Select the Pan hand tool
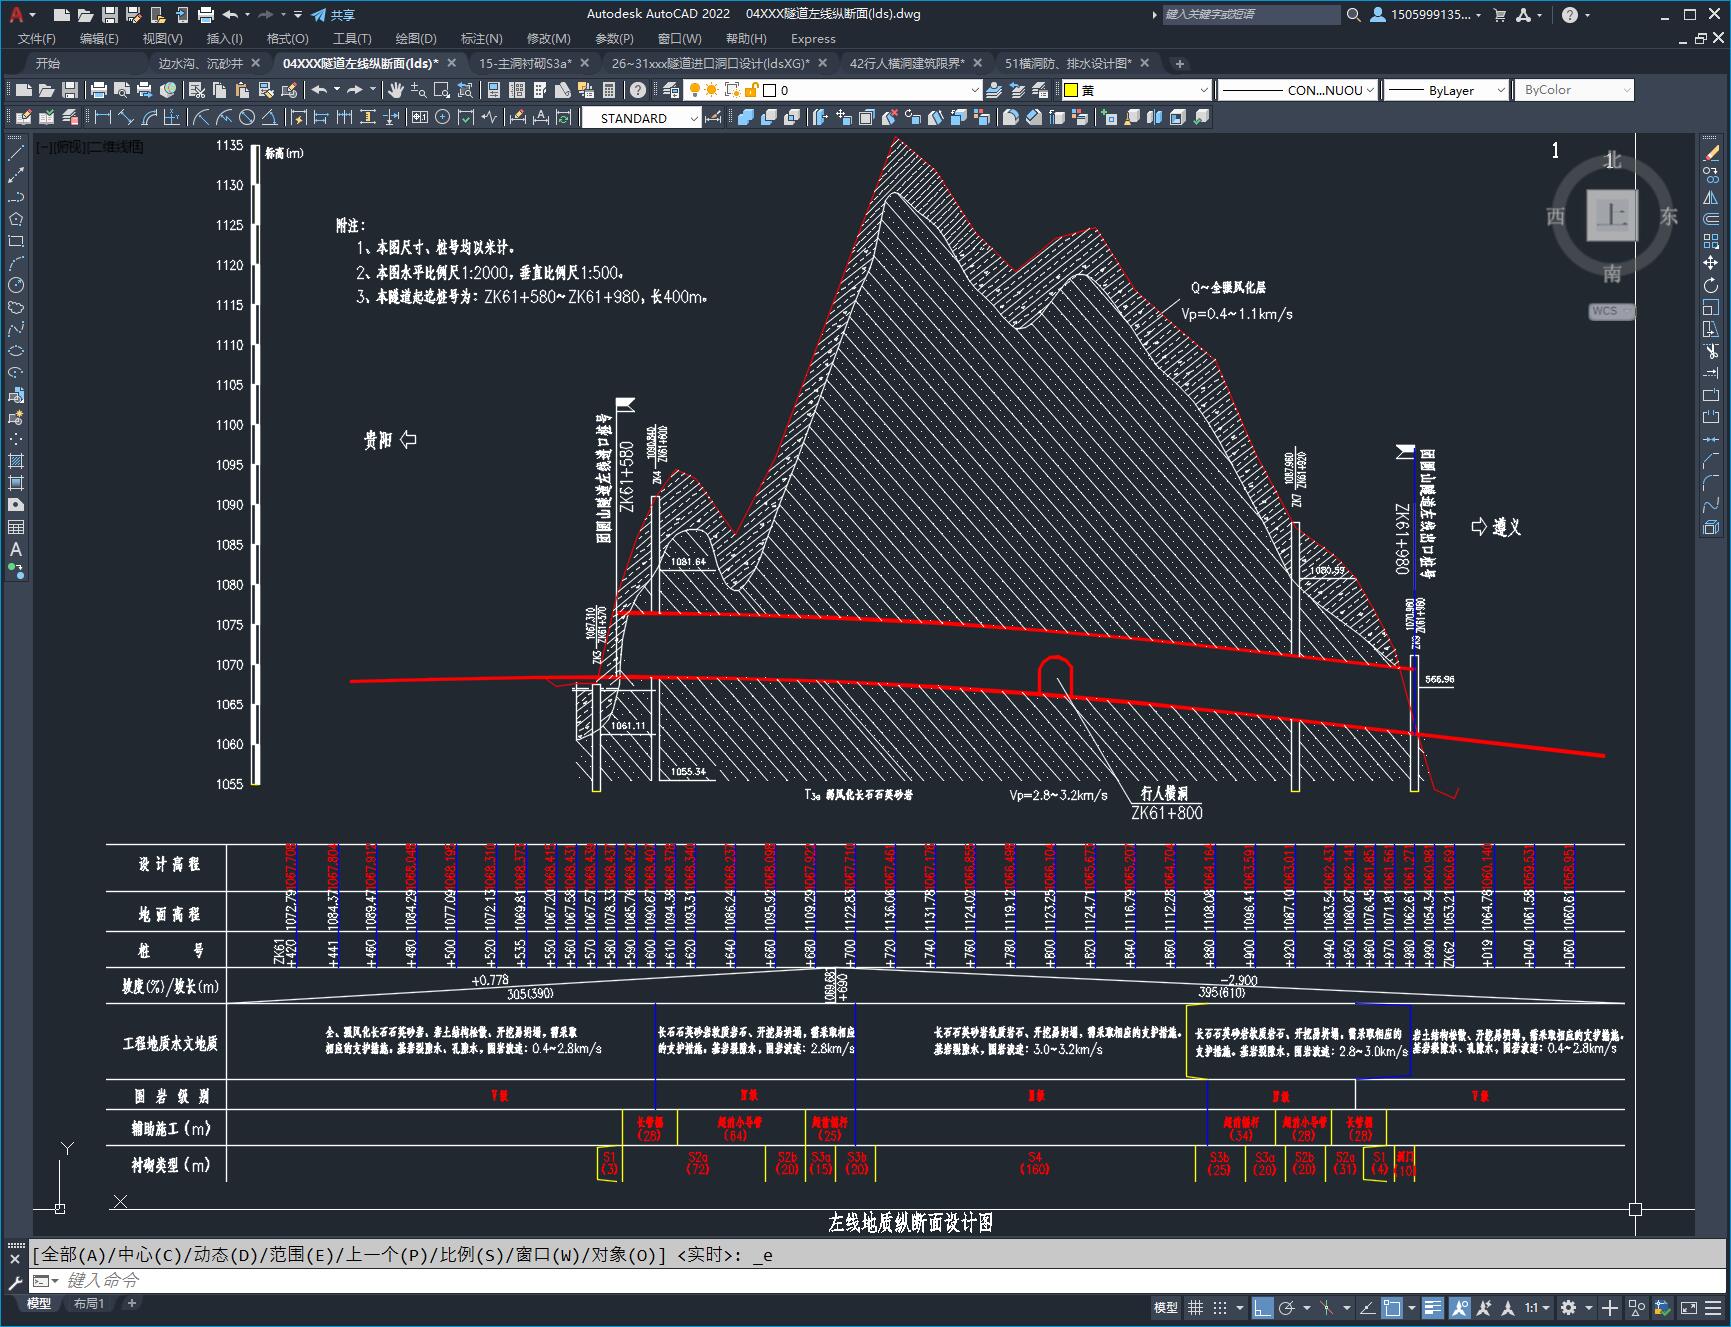The width and height of the screenshot is (1731, 1327). pos(396,90)
